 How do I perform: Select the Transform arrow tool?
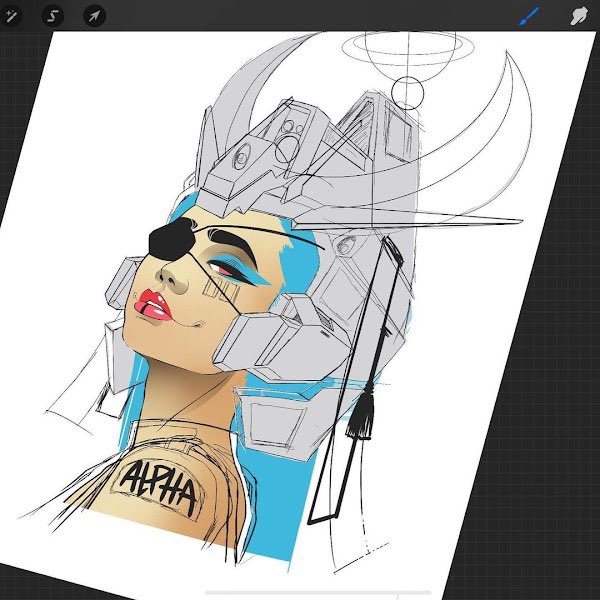95,16
